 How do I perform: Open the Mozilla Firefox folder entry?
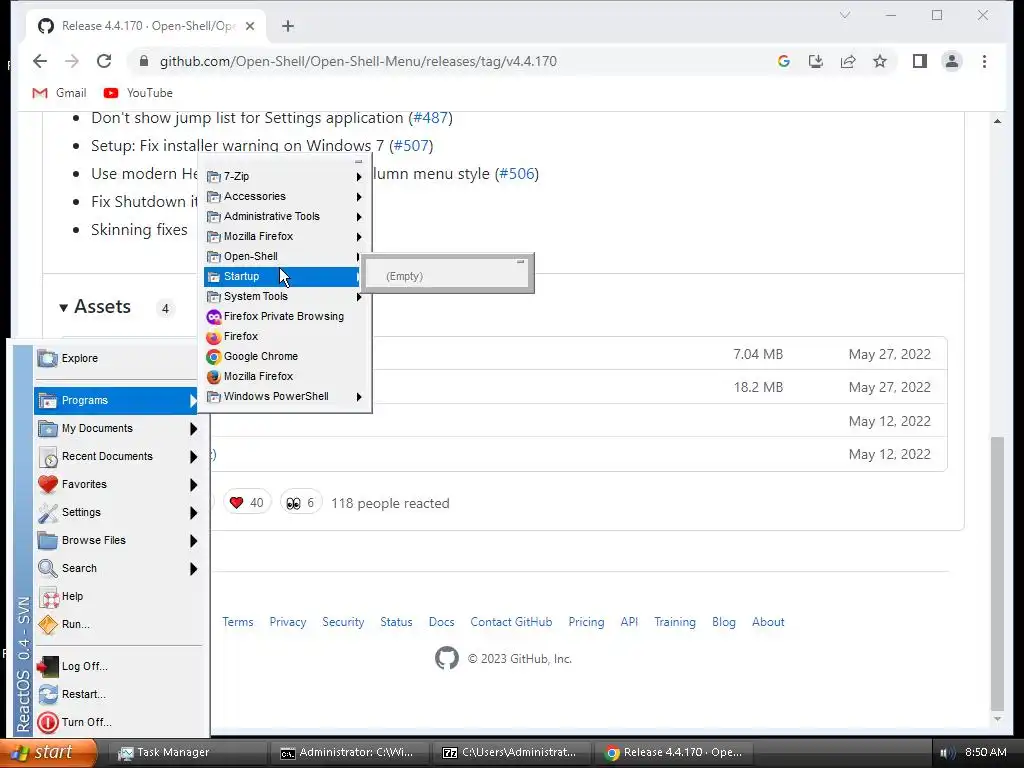coord(282,236)
